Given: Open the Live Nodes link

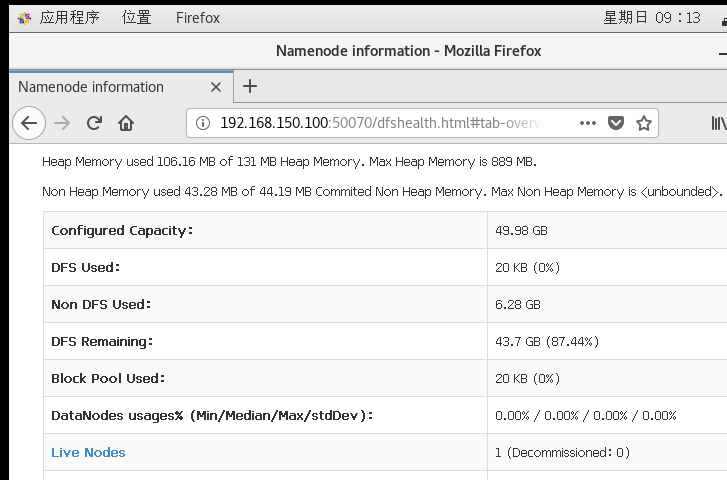Looking at the screenshot, I should pos(88,452).
